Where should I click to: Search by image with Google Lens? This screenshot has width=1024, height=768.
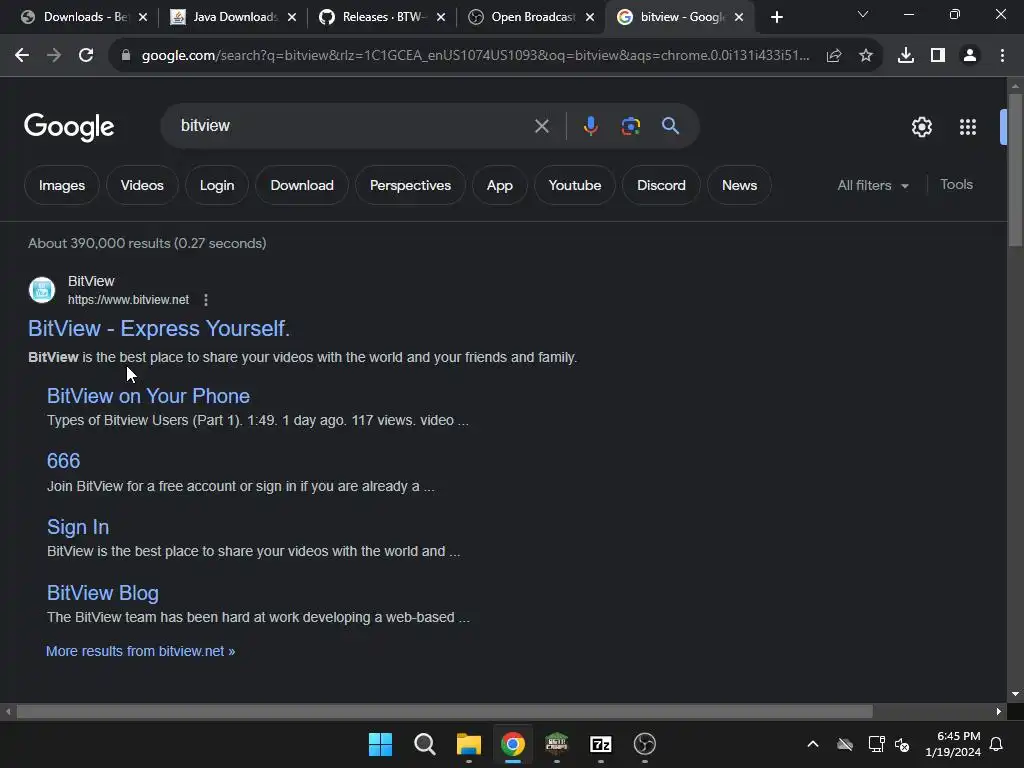630,125
